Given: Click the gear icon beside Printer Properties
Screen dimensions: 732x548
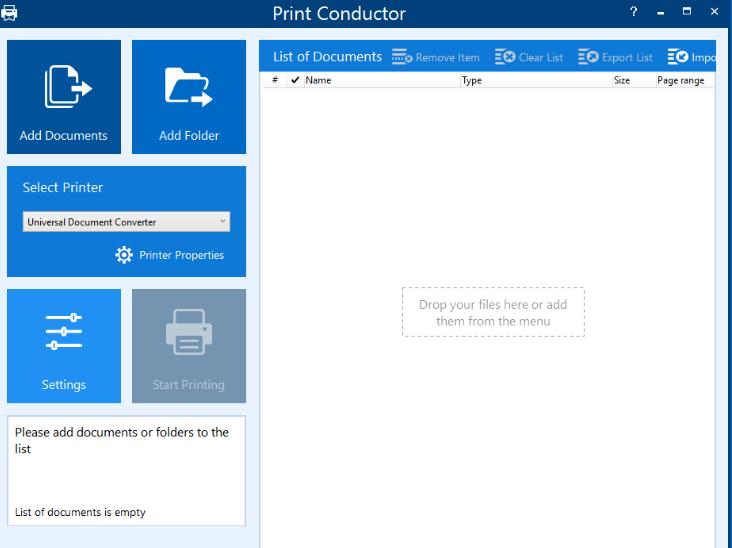Looking at the screenshot, I should pos(124,255).
